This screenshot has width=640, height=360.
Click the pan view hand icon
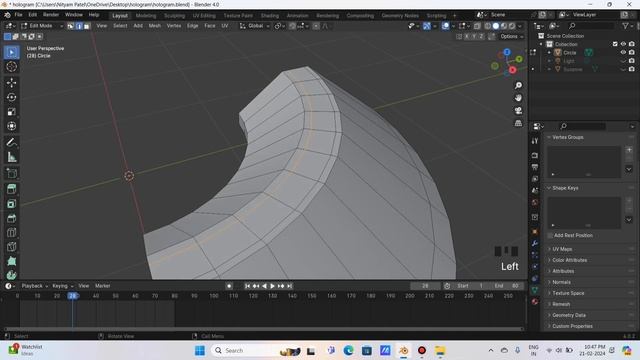pos(518,98)
